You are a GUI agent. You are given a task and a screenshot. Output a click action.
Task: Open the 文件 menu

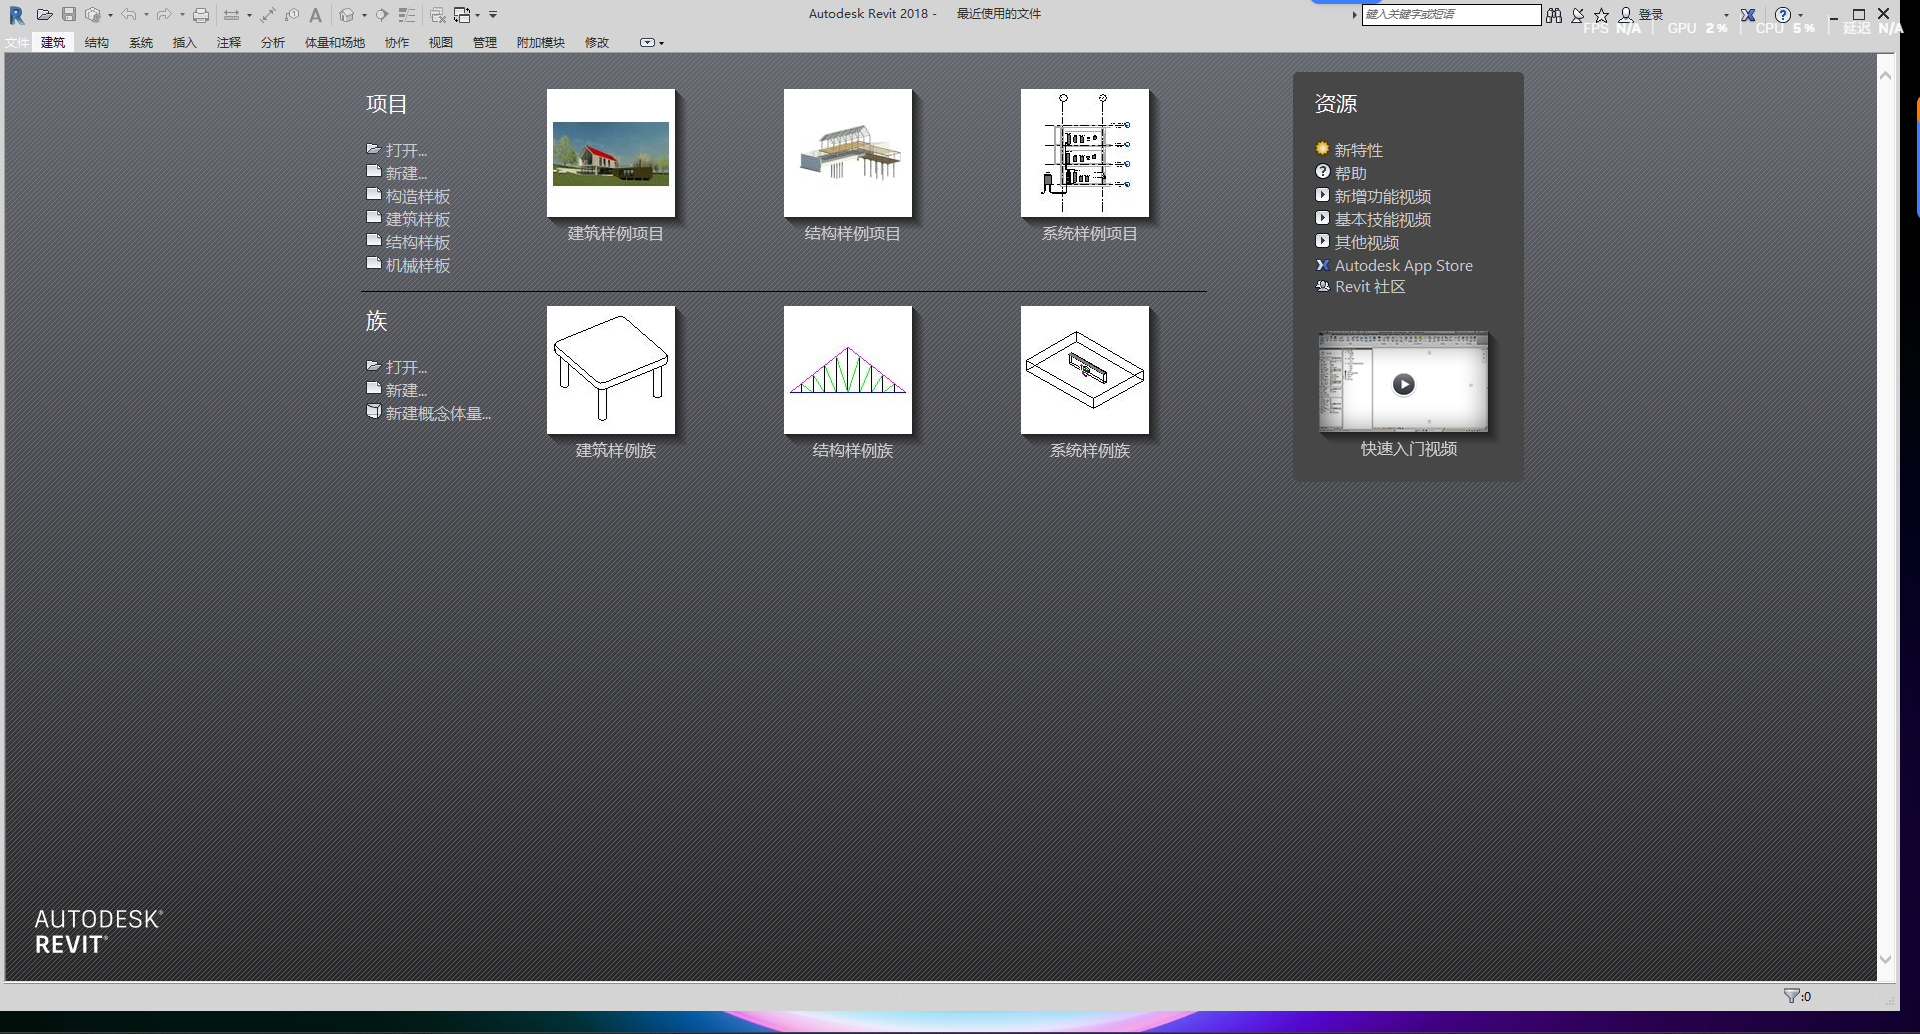pyautogui.click(x=16, y=43)
